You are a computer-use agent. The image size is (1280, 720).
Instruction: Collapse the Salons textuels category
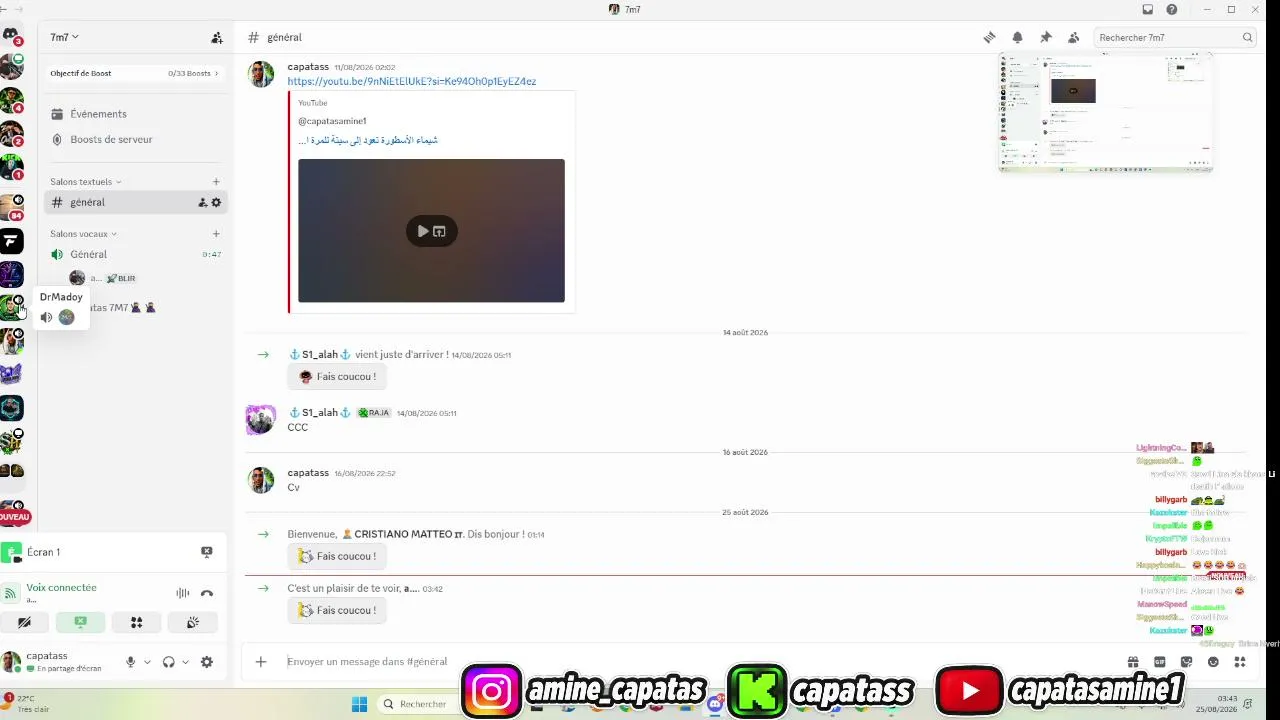pyautogui.click(x=85, y=182)
